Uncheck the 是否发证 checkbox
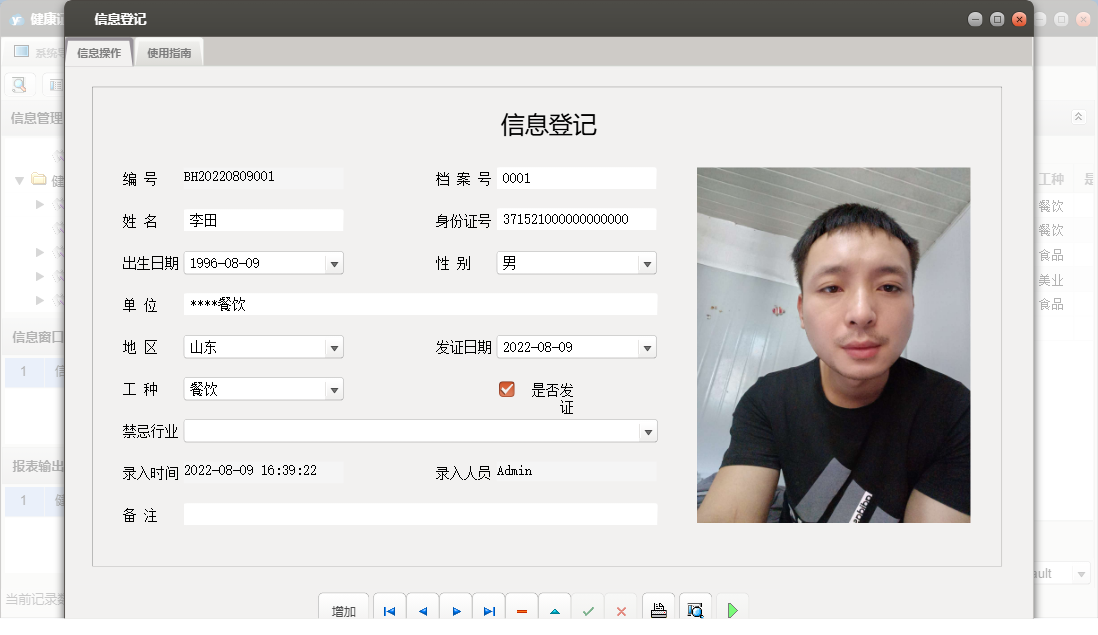This screenshot has width=1098, height=635. [x=507, y=389]
